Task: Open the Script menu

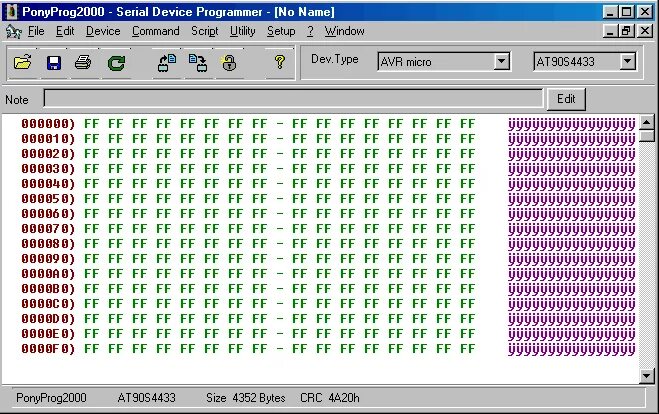Action: tap(205, 31)
